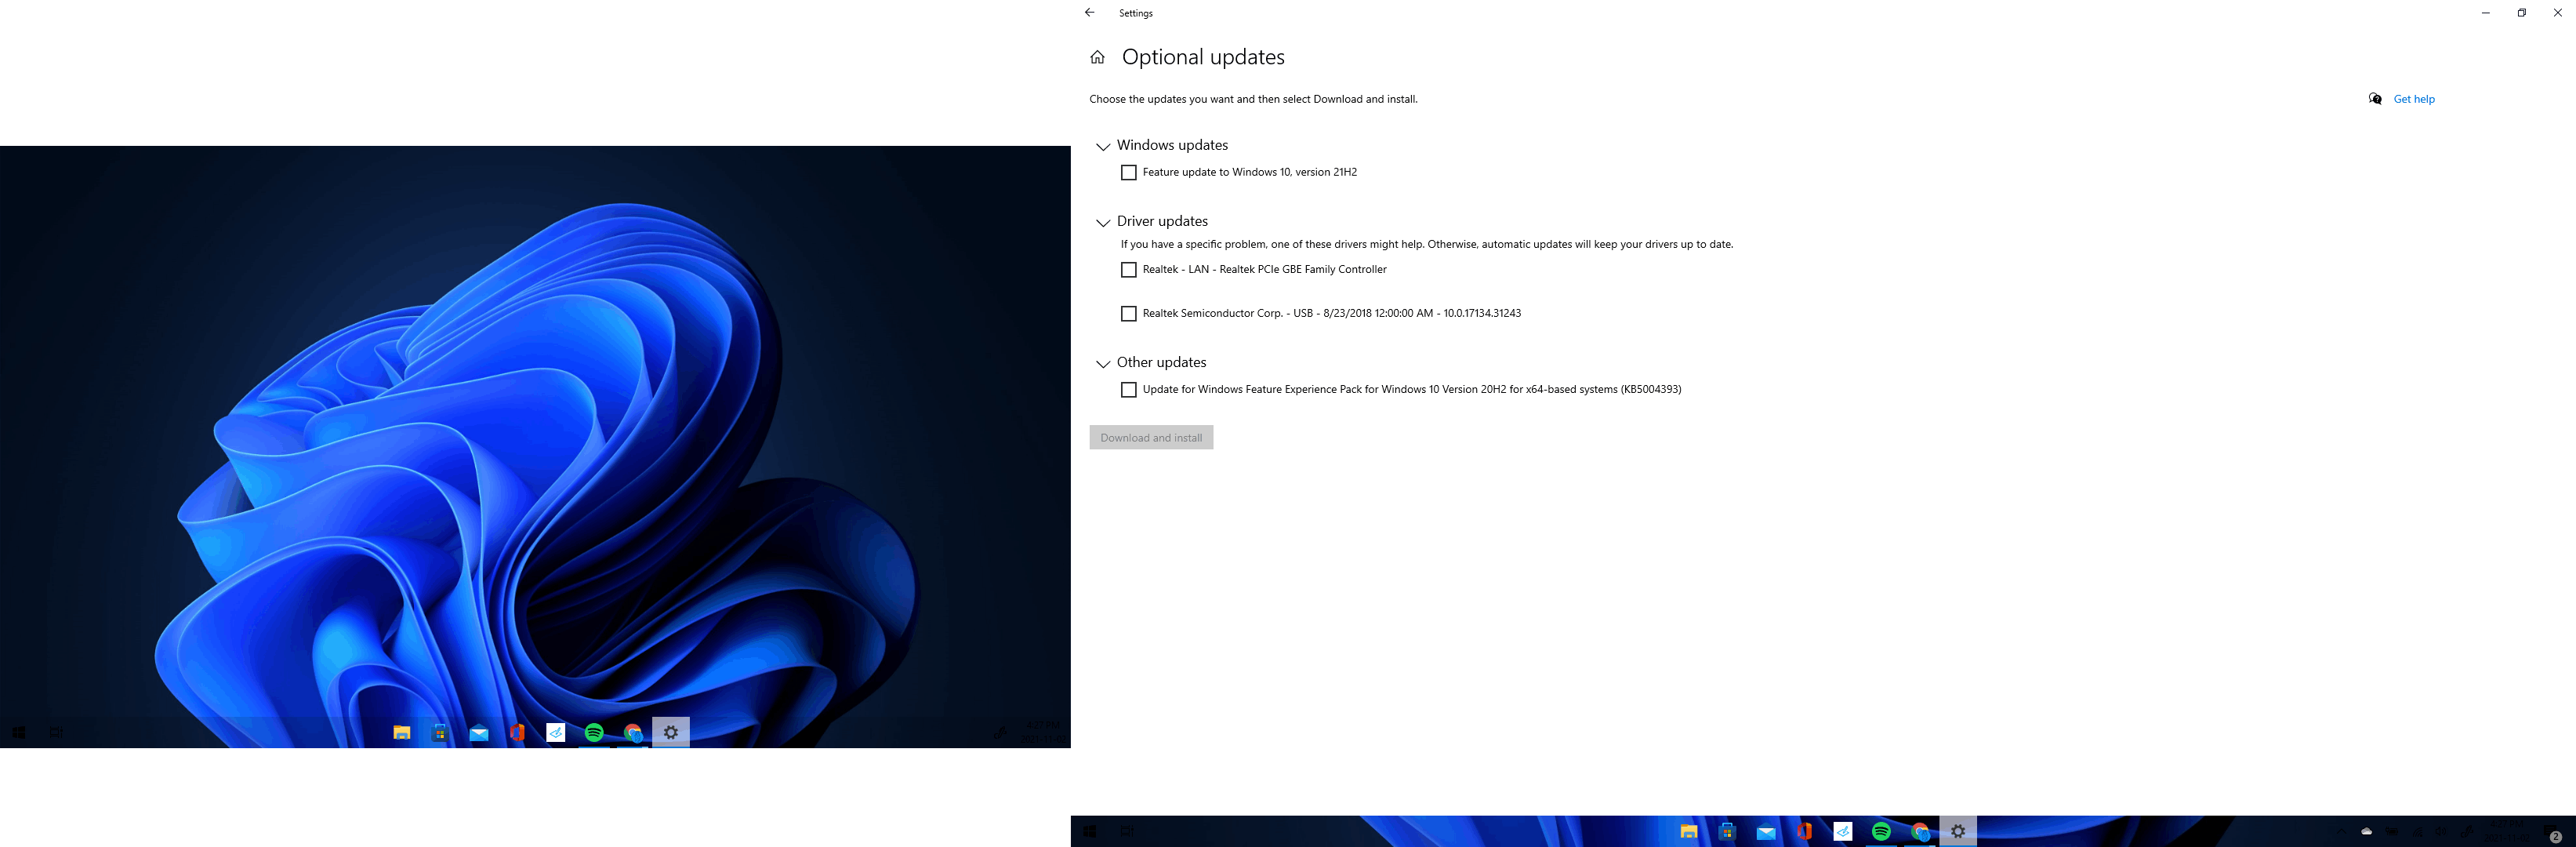
Task: Click Download and install button
Action: coord(1150,436)
